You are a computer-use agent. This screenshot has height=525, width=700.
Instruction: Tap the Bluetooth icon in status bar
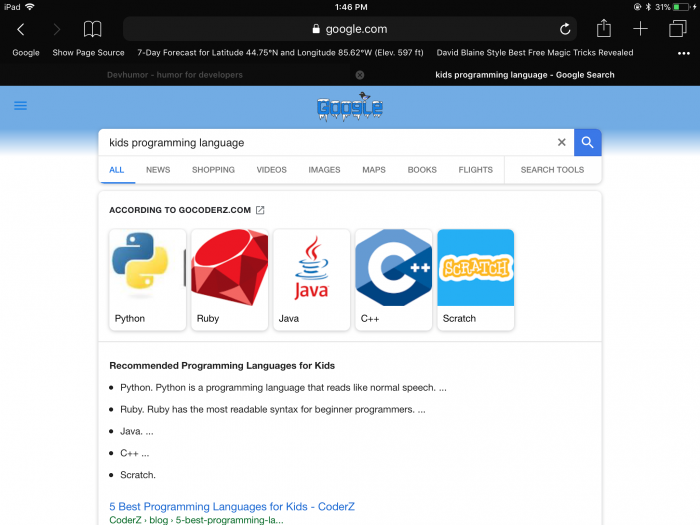(648, 7)
